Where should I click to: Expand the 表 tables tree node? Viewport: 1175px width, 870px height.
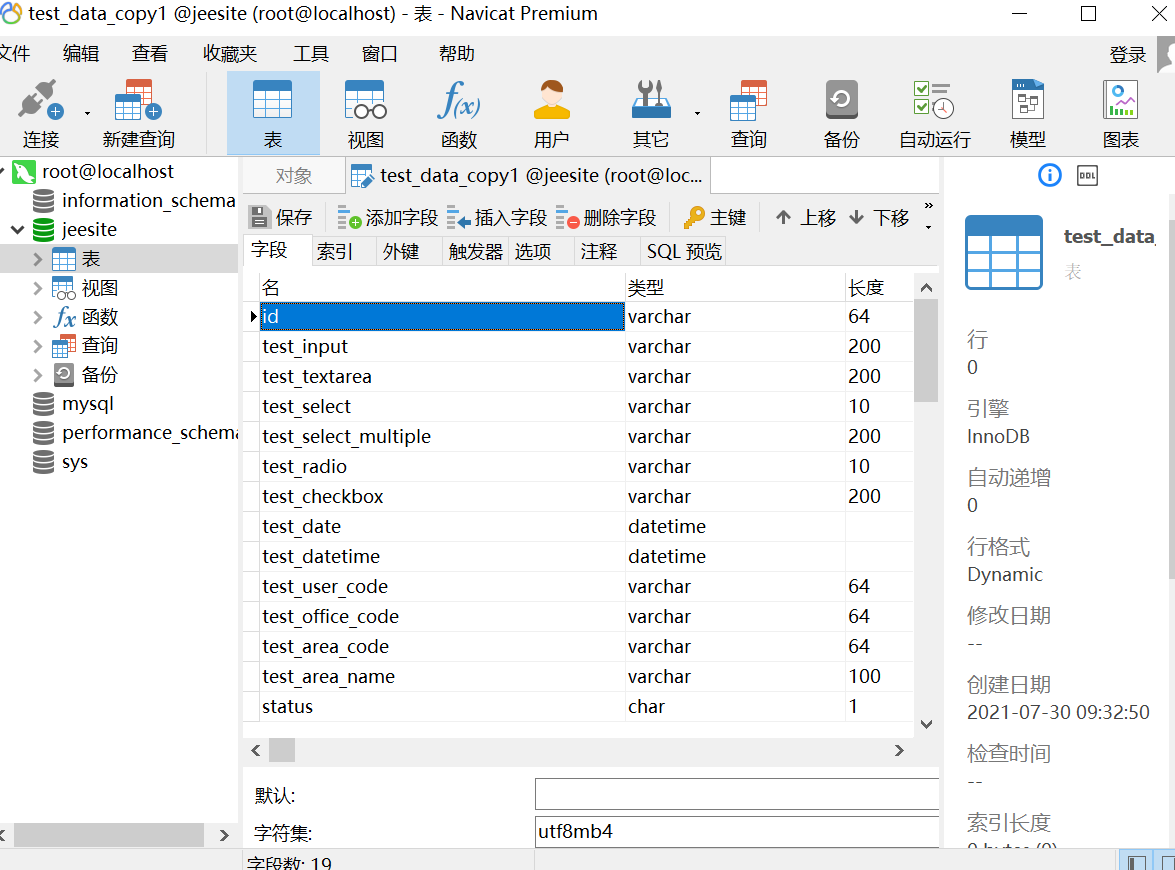tap(37, 259)
